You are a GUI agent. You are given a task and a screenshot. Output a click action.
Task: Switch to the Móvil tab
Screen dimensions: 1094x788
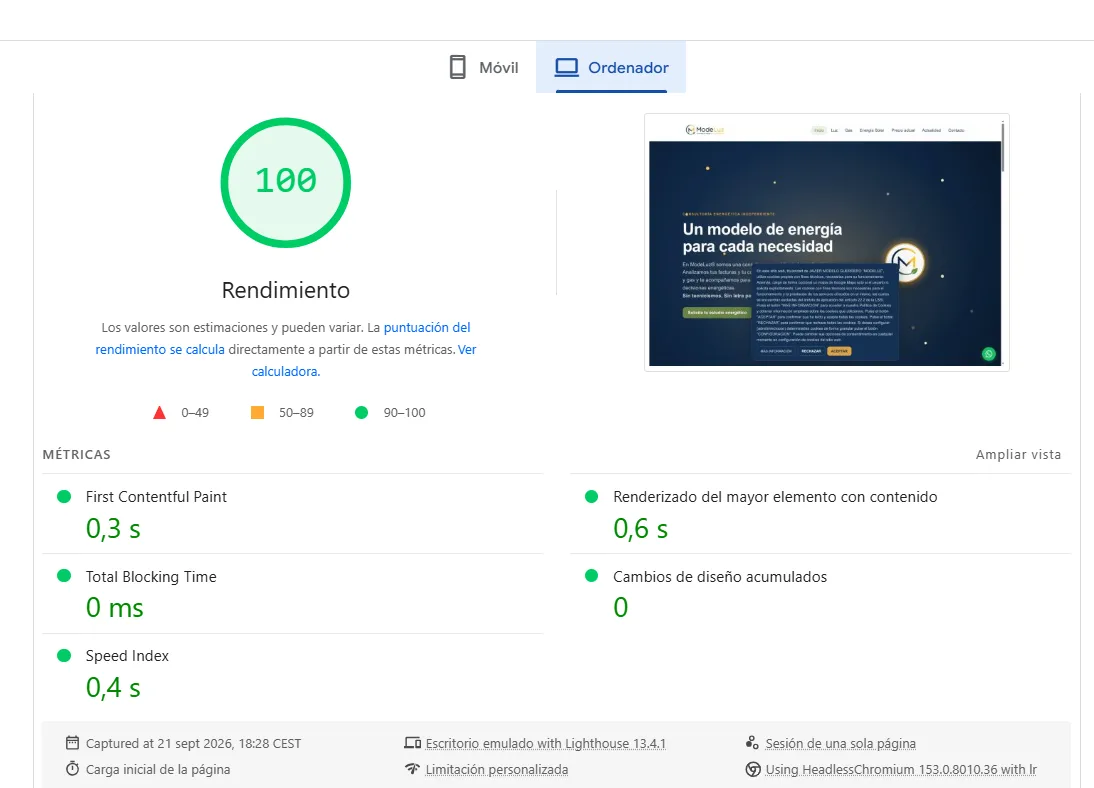(x=484, y=67)
